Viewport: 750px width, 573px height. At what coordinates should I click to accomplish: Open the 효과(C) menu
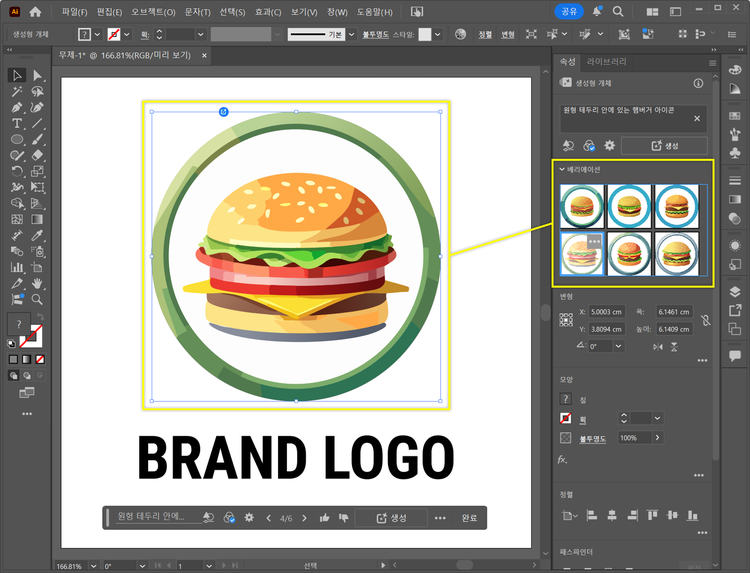[x=268, y=12]
